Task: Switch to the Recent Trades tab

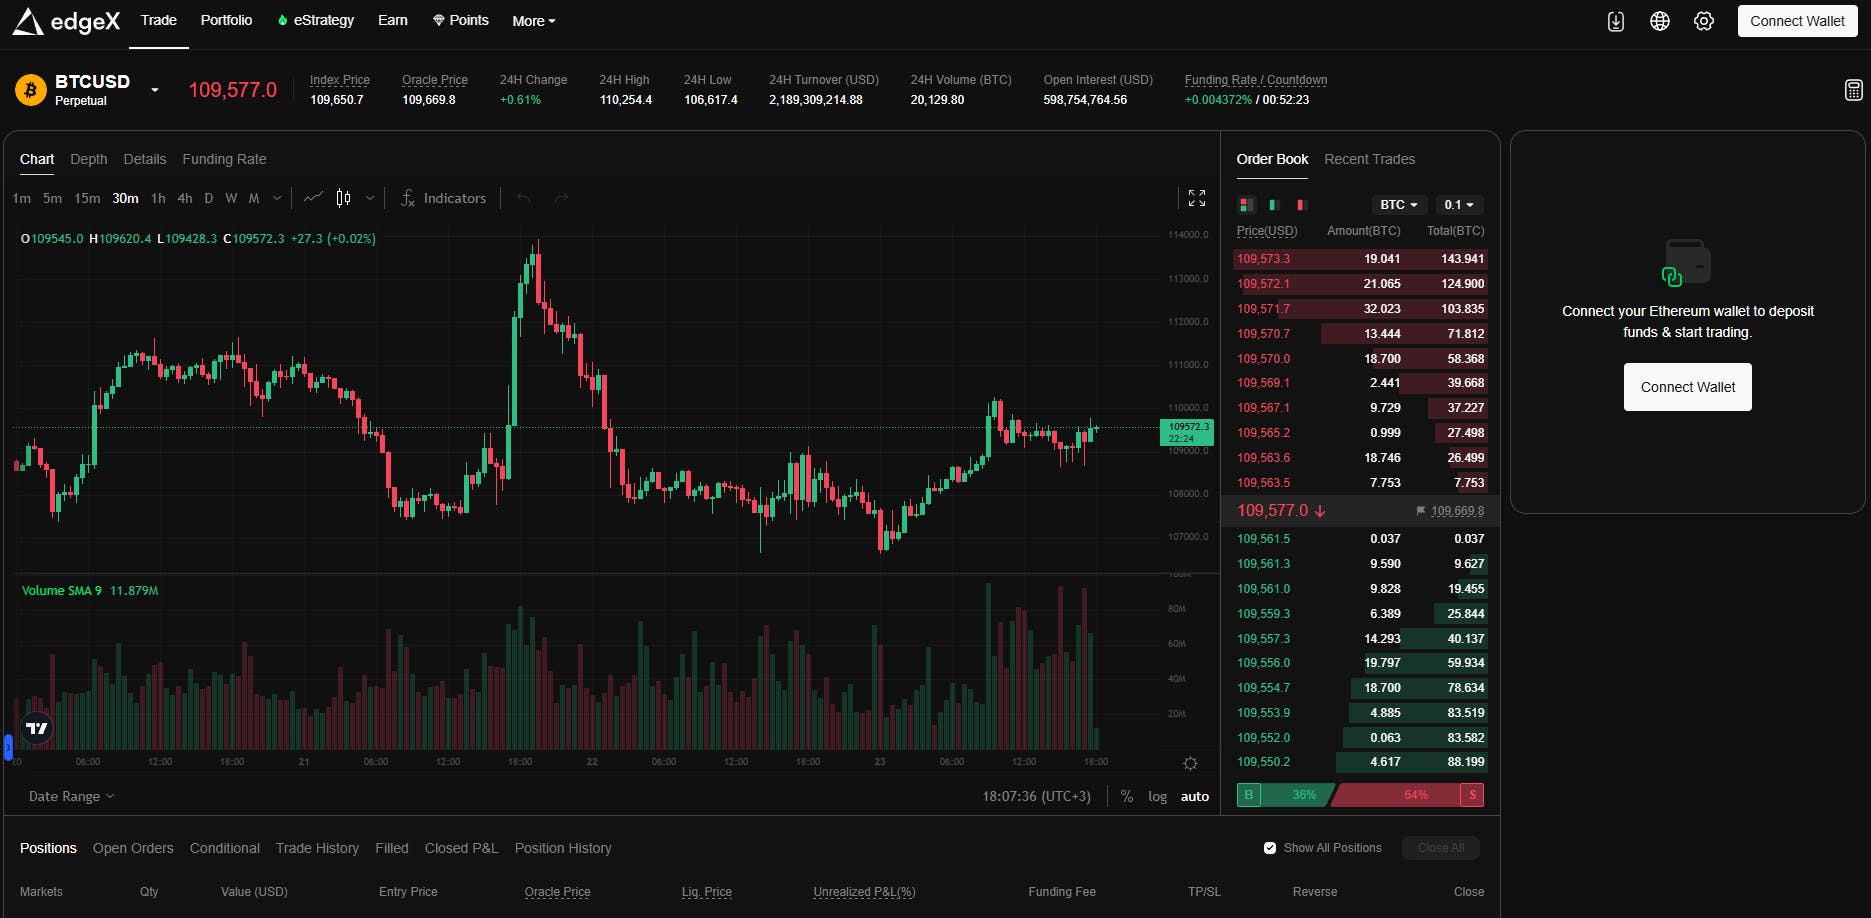Action: tap(1369, 159)
